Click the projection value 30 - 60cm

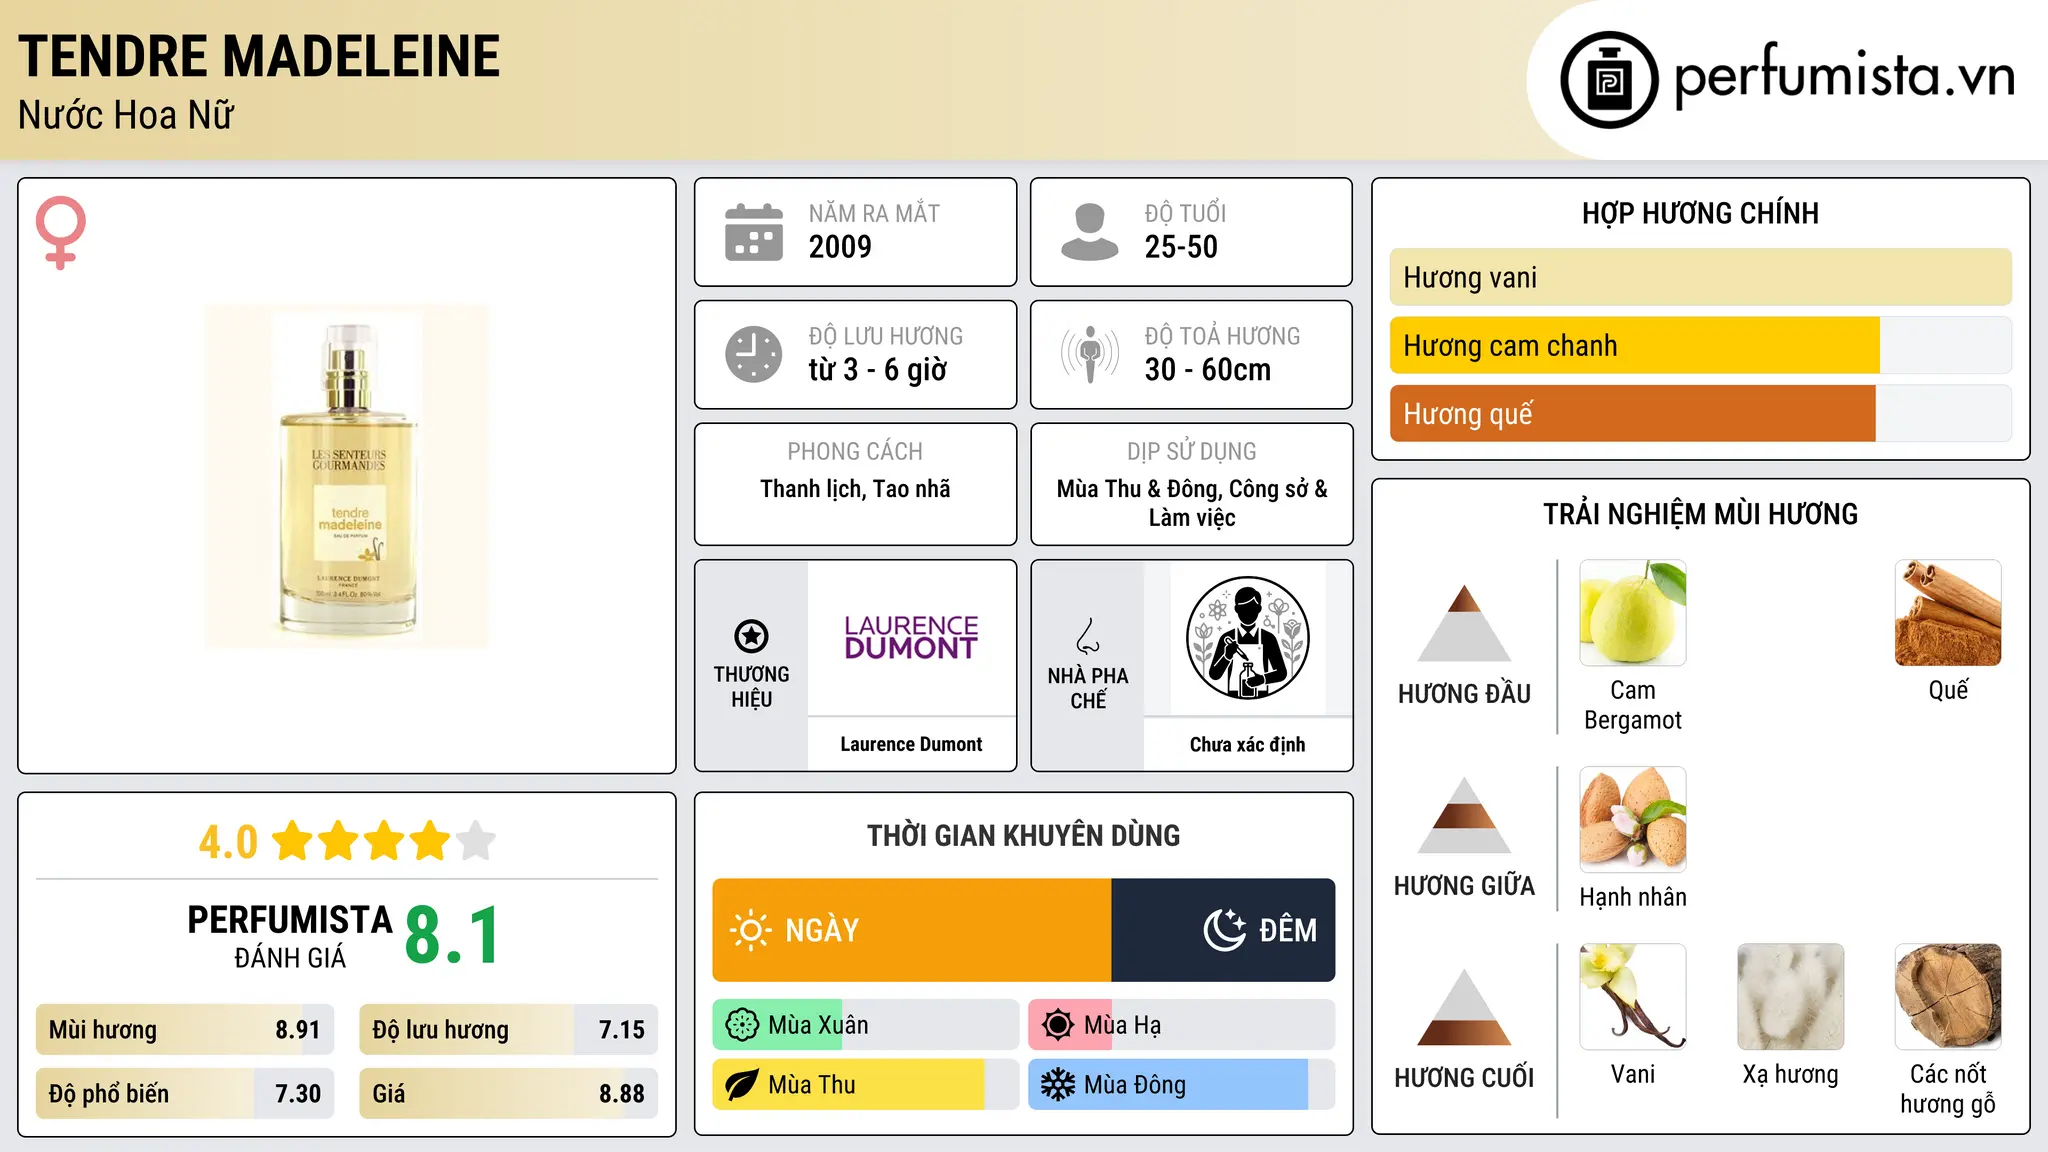click(1207, 370)
